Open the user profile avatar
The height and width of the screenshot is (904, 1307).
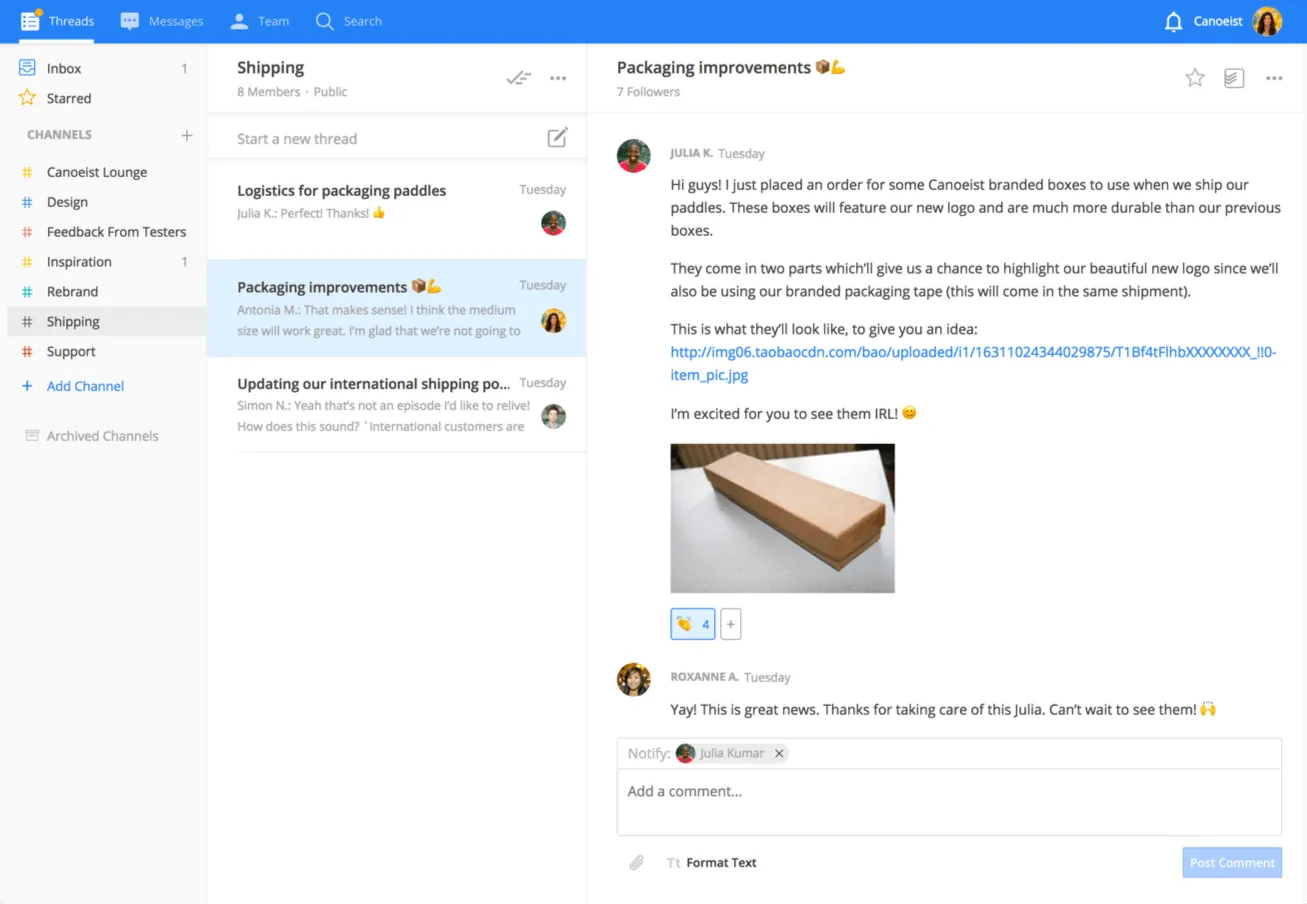[x=1268, y=22]
